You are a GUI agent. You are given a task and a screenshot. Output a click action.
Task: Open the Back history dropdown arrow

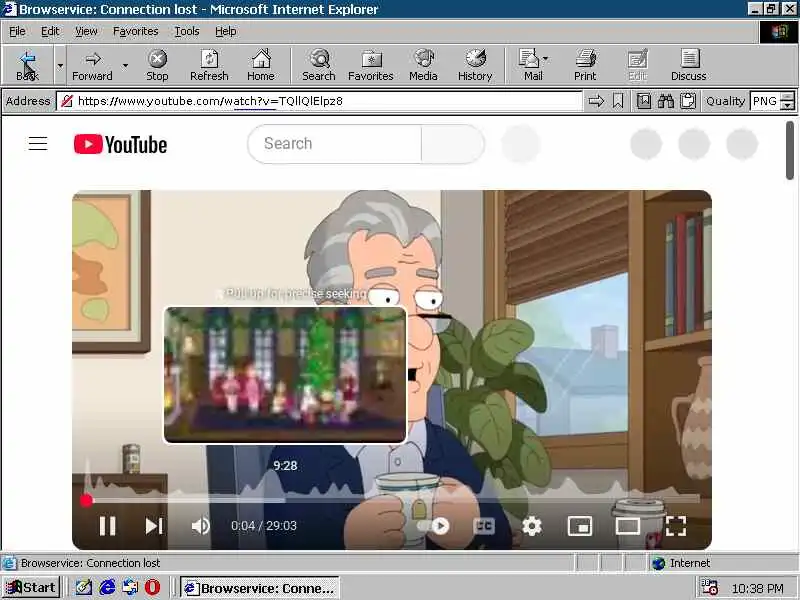[60, 65]
